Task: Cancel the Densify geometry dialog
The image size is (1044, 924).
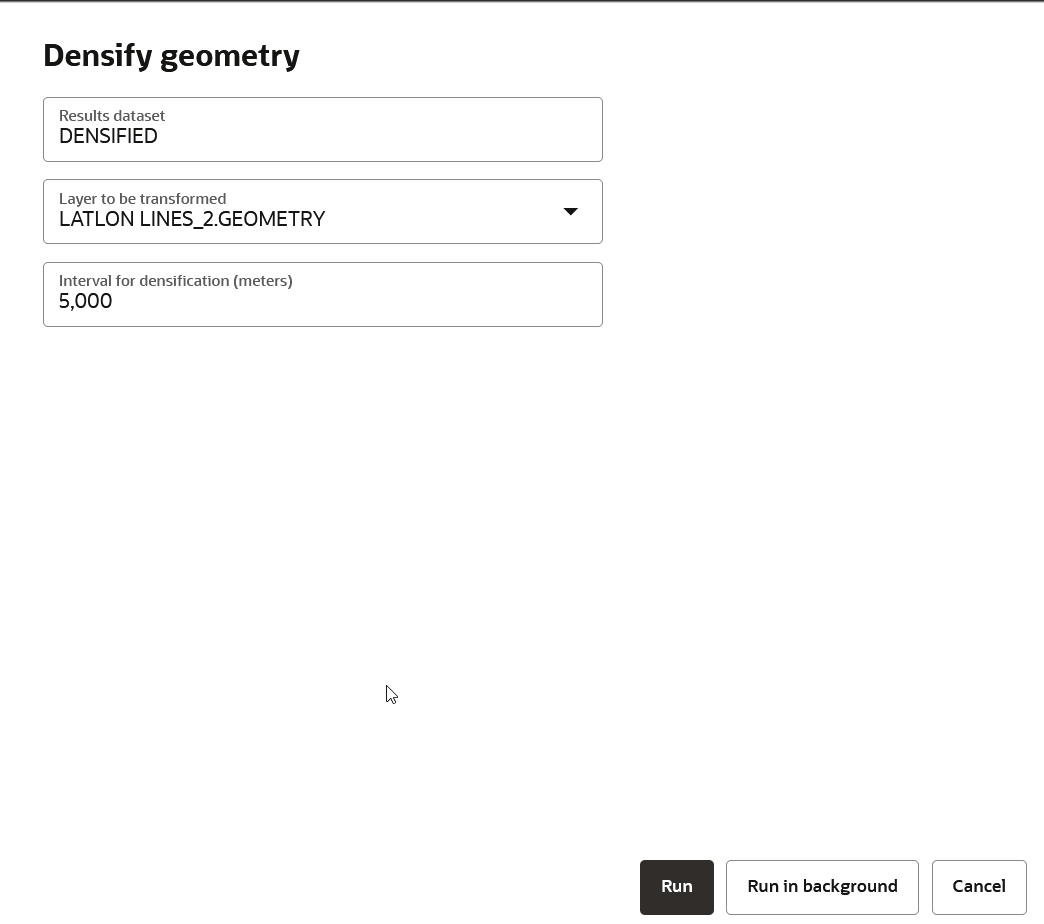Action: click(978, 886)
